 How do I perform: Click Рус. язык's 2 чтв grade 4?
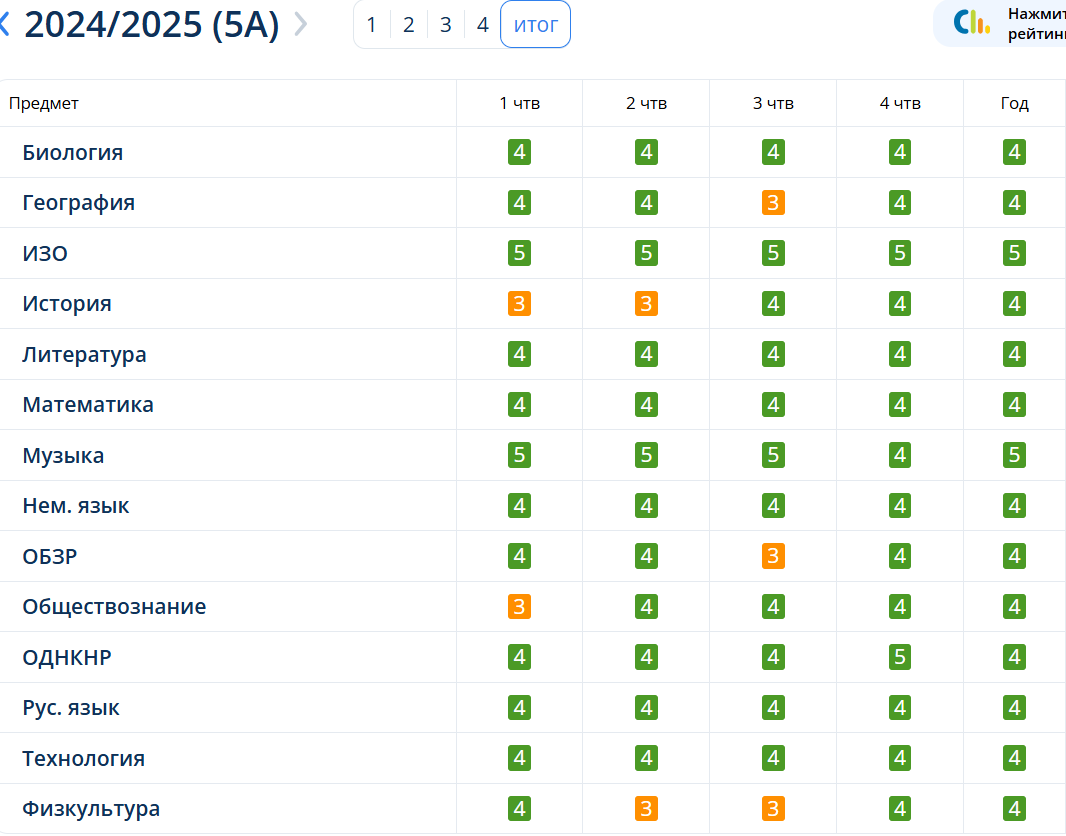pos(647,708)
